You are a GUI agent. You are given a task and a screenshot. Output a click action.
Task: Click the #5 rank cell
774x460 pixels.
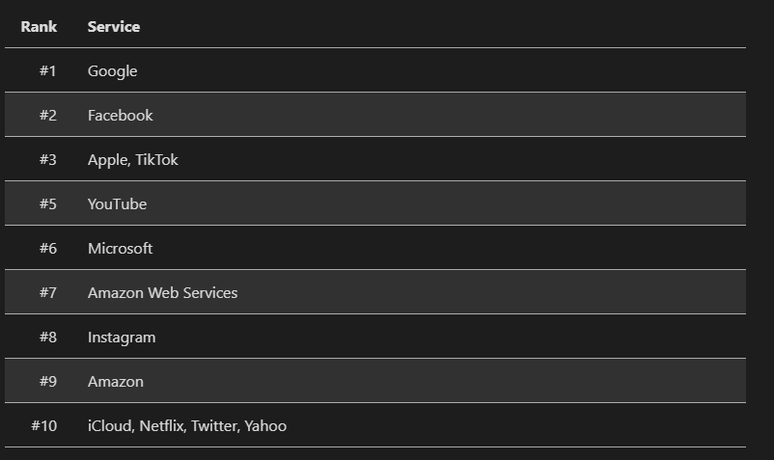(x=48, y=204)
